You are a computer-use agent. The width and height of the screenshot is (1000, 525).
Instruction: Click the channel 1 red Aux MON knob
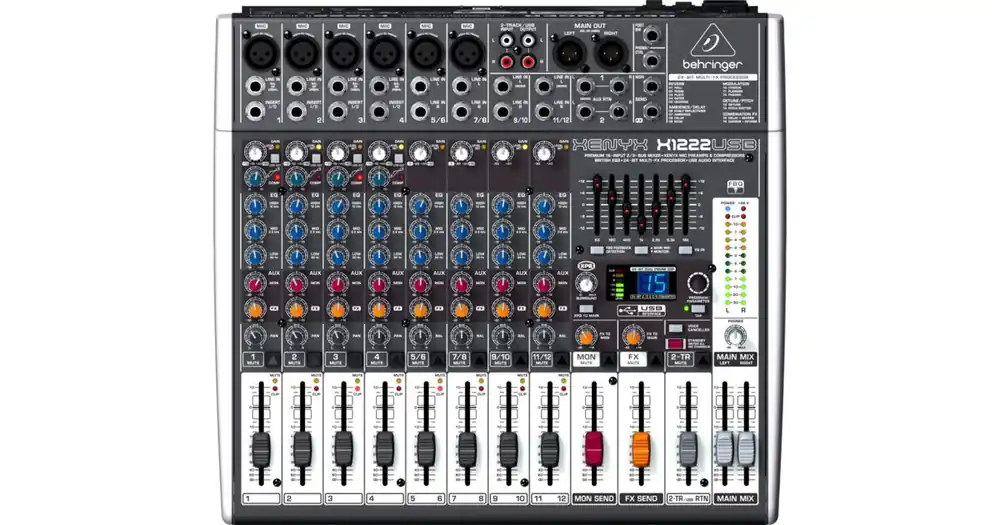[255, 285]
